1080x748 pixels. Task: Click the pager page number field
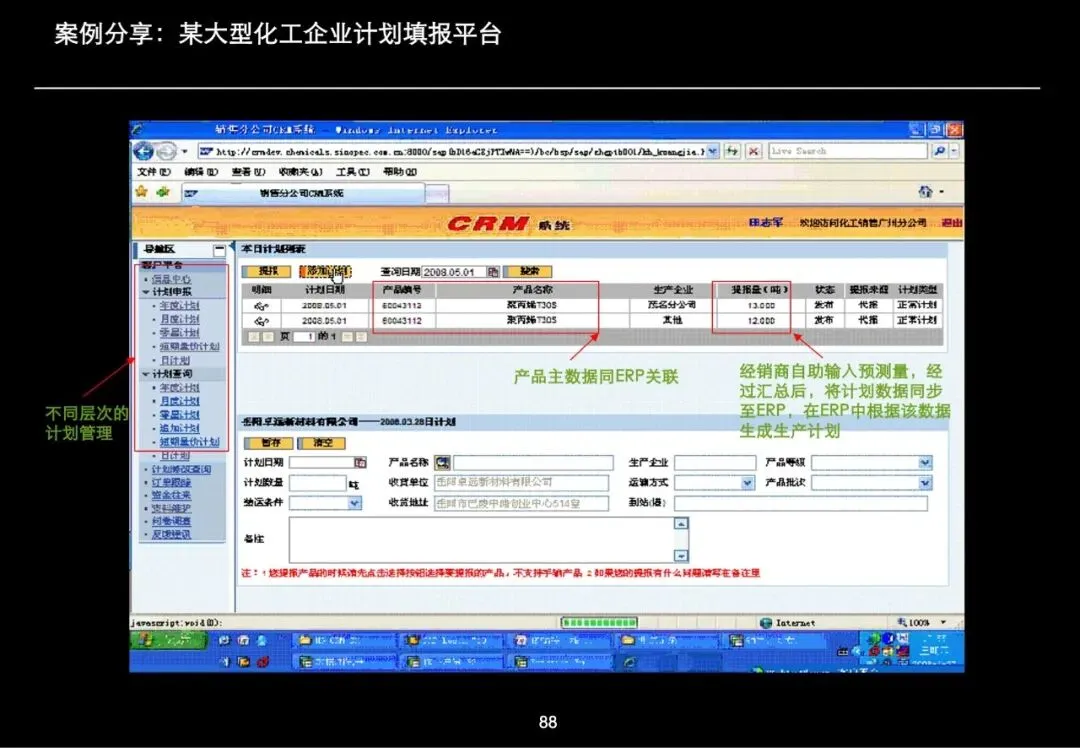pyautogui.click(x=303, y=337)
